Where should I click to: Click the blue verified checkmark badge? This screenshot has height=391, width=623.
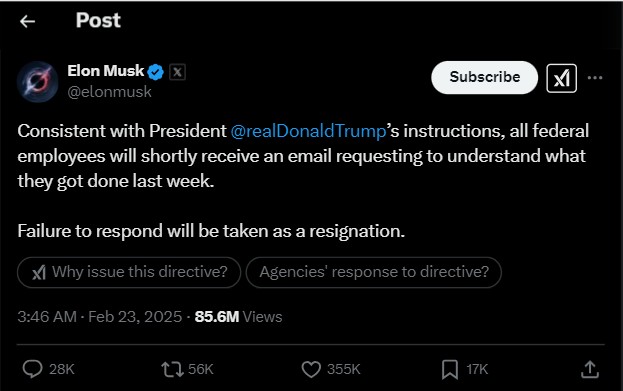coord(155,72)
